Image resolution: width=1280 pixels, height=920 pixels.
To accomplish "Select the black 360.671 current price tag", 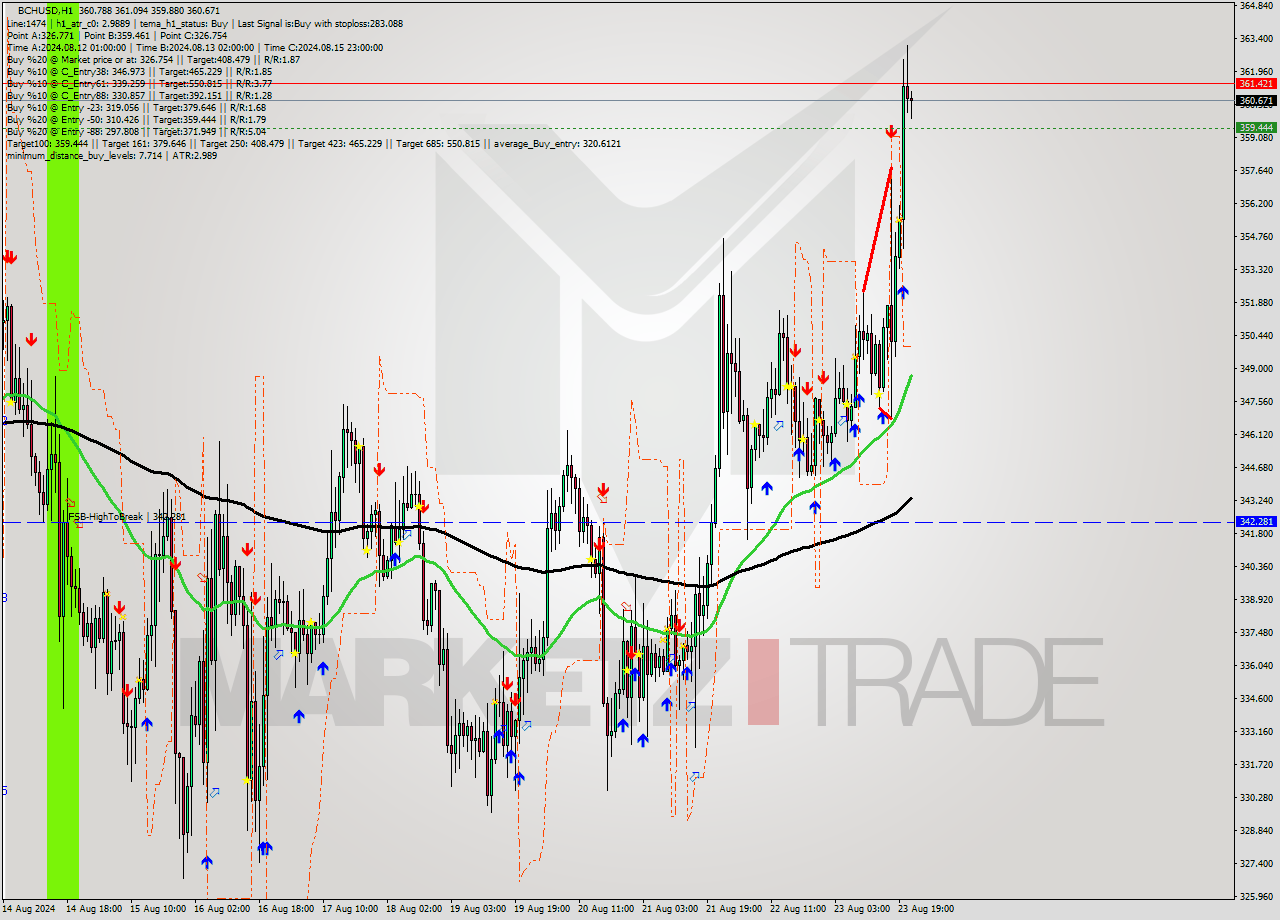I will [x=1255, y=100].
